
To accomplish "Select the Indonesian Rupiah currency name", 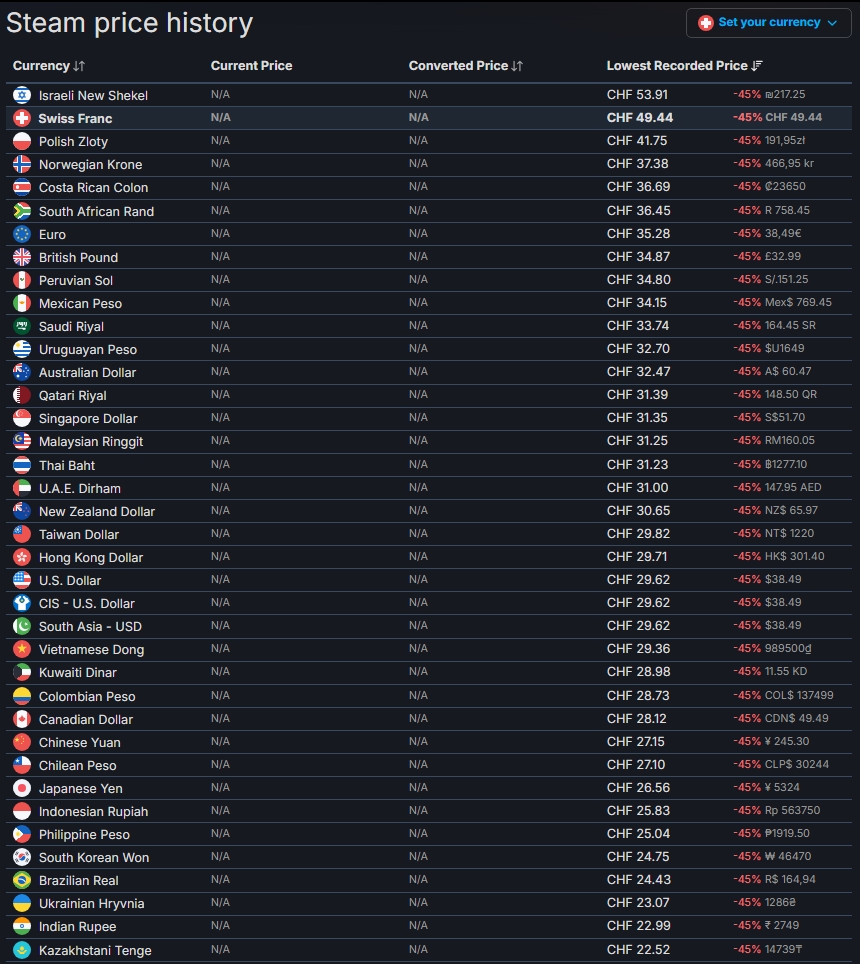I will (x=93, y=812).
